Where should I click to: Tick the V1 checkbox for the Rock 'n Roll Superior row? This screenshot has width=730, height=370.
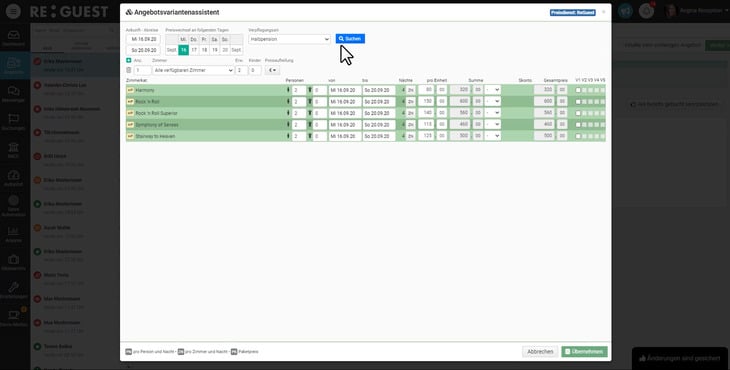[578, 113]
